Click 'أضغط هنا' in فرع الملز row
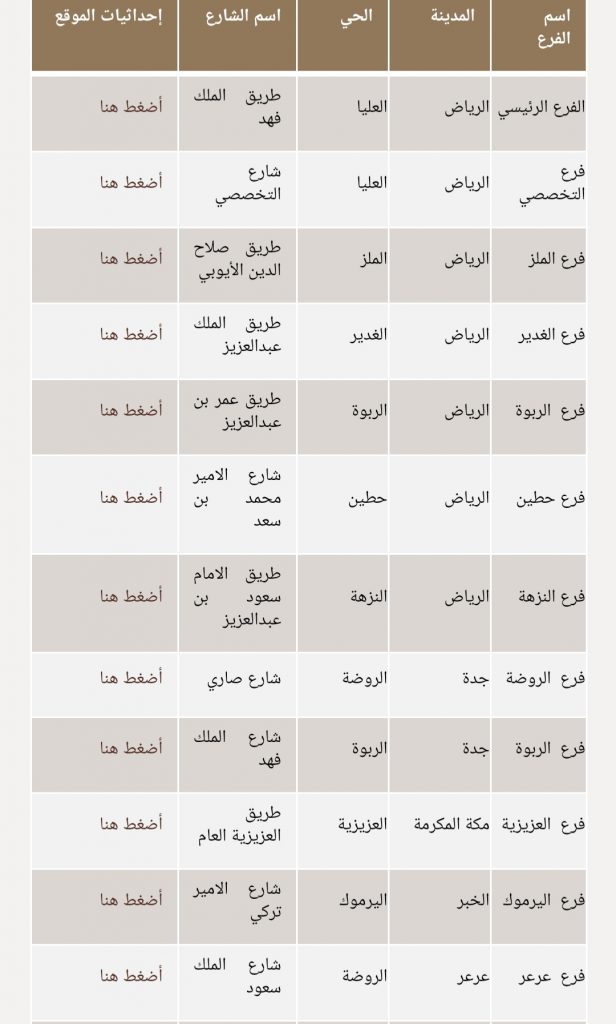 [x=131, y=259]
